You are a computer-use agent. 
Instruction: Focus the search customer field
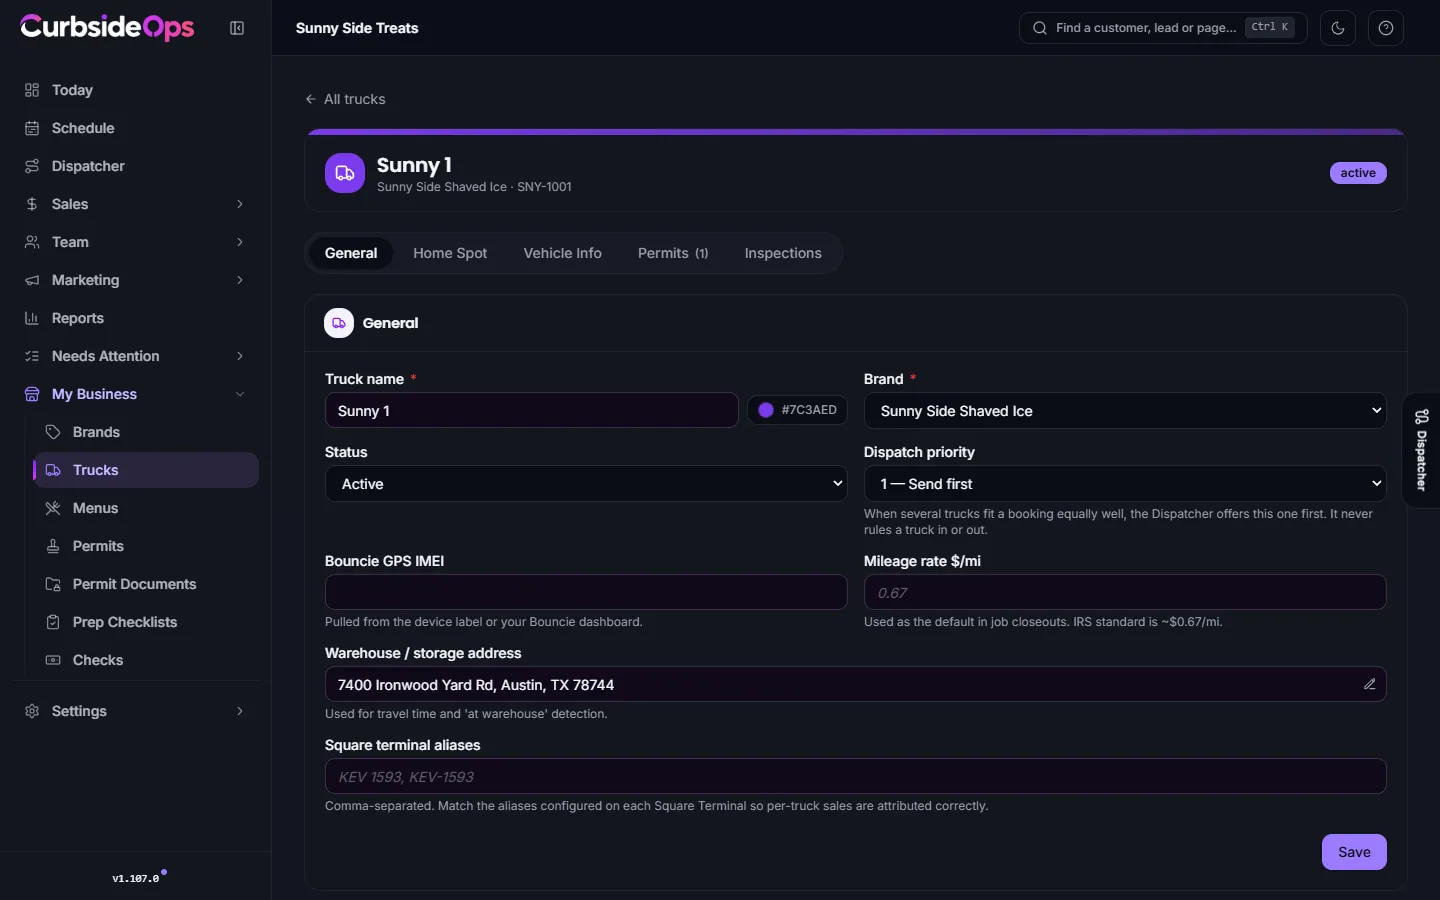(x=1163, y=28)
